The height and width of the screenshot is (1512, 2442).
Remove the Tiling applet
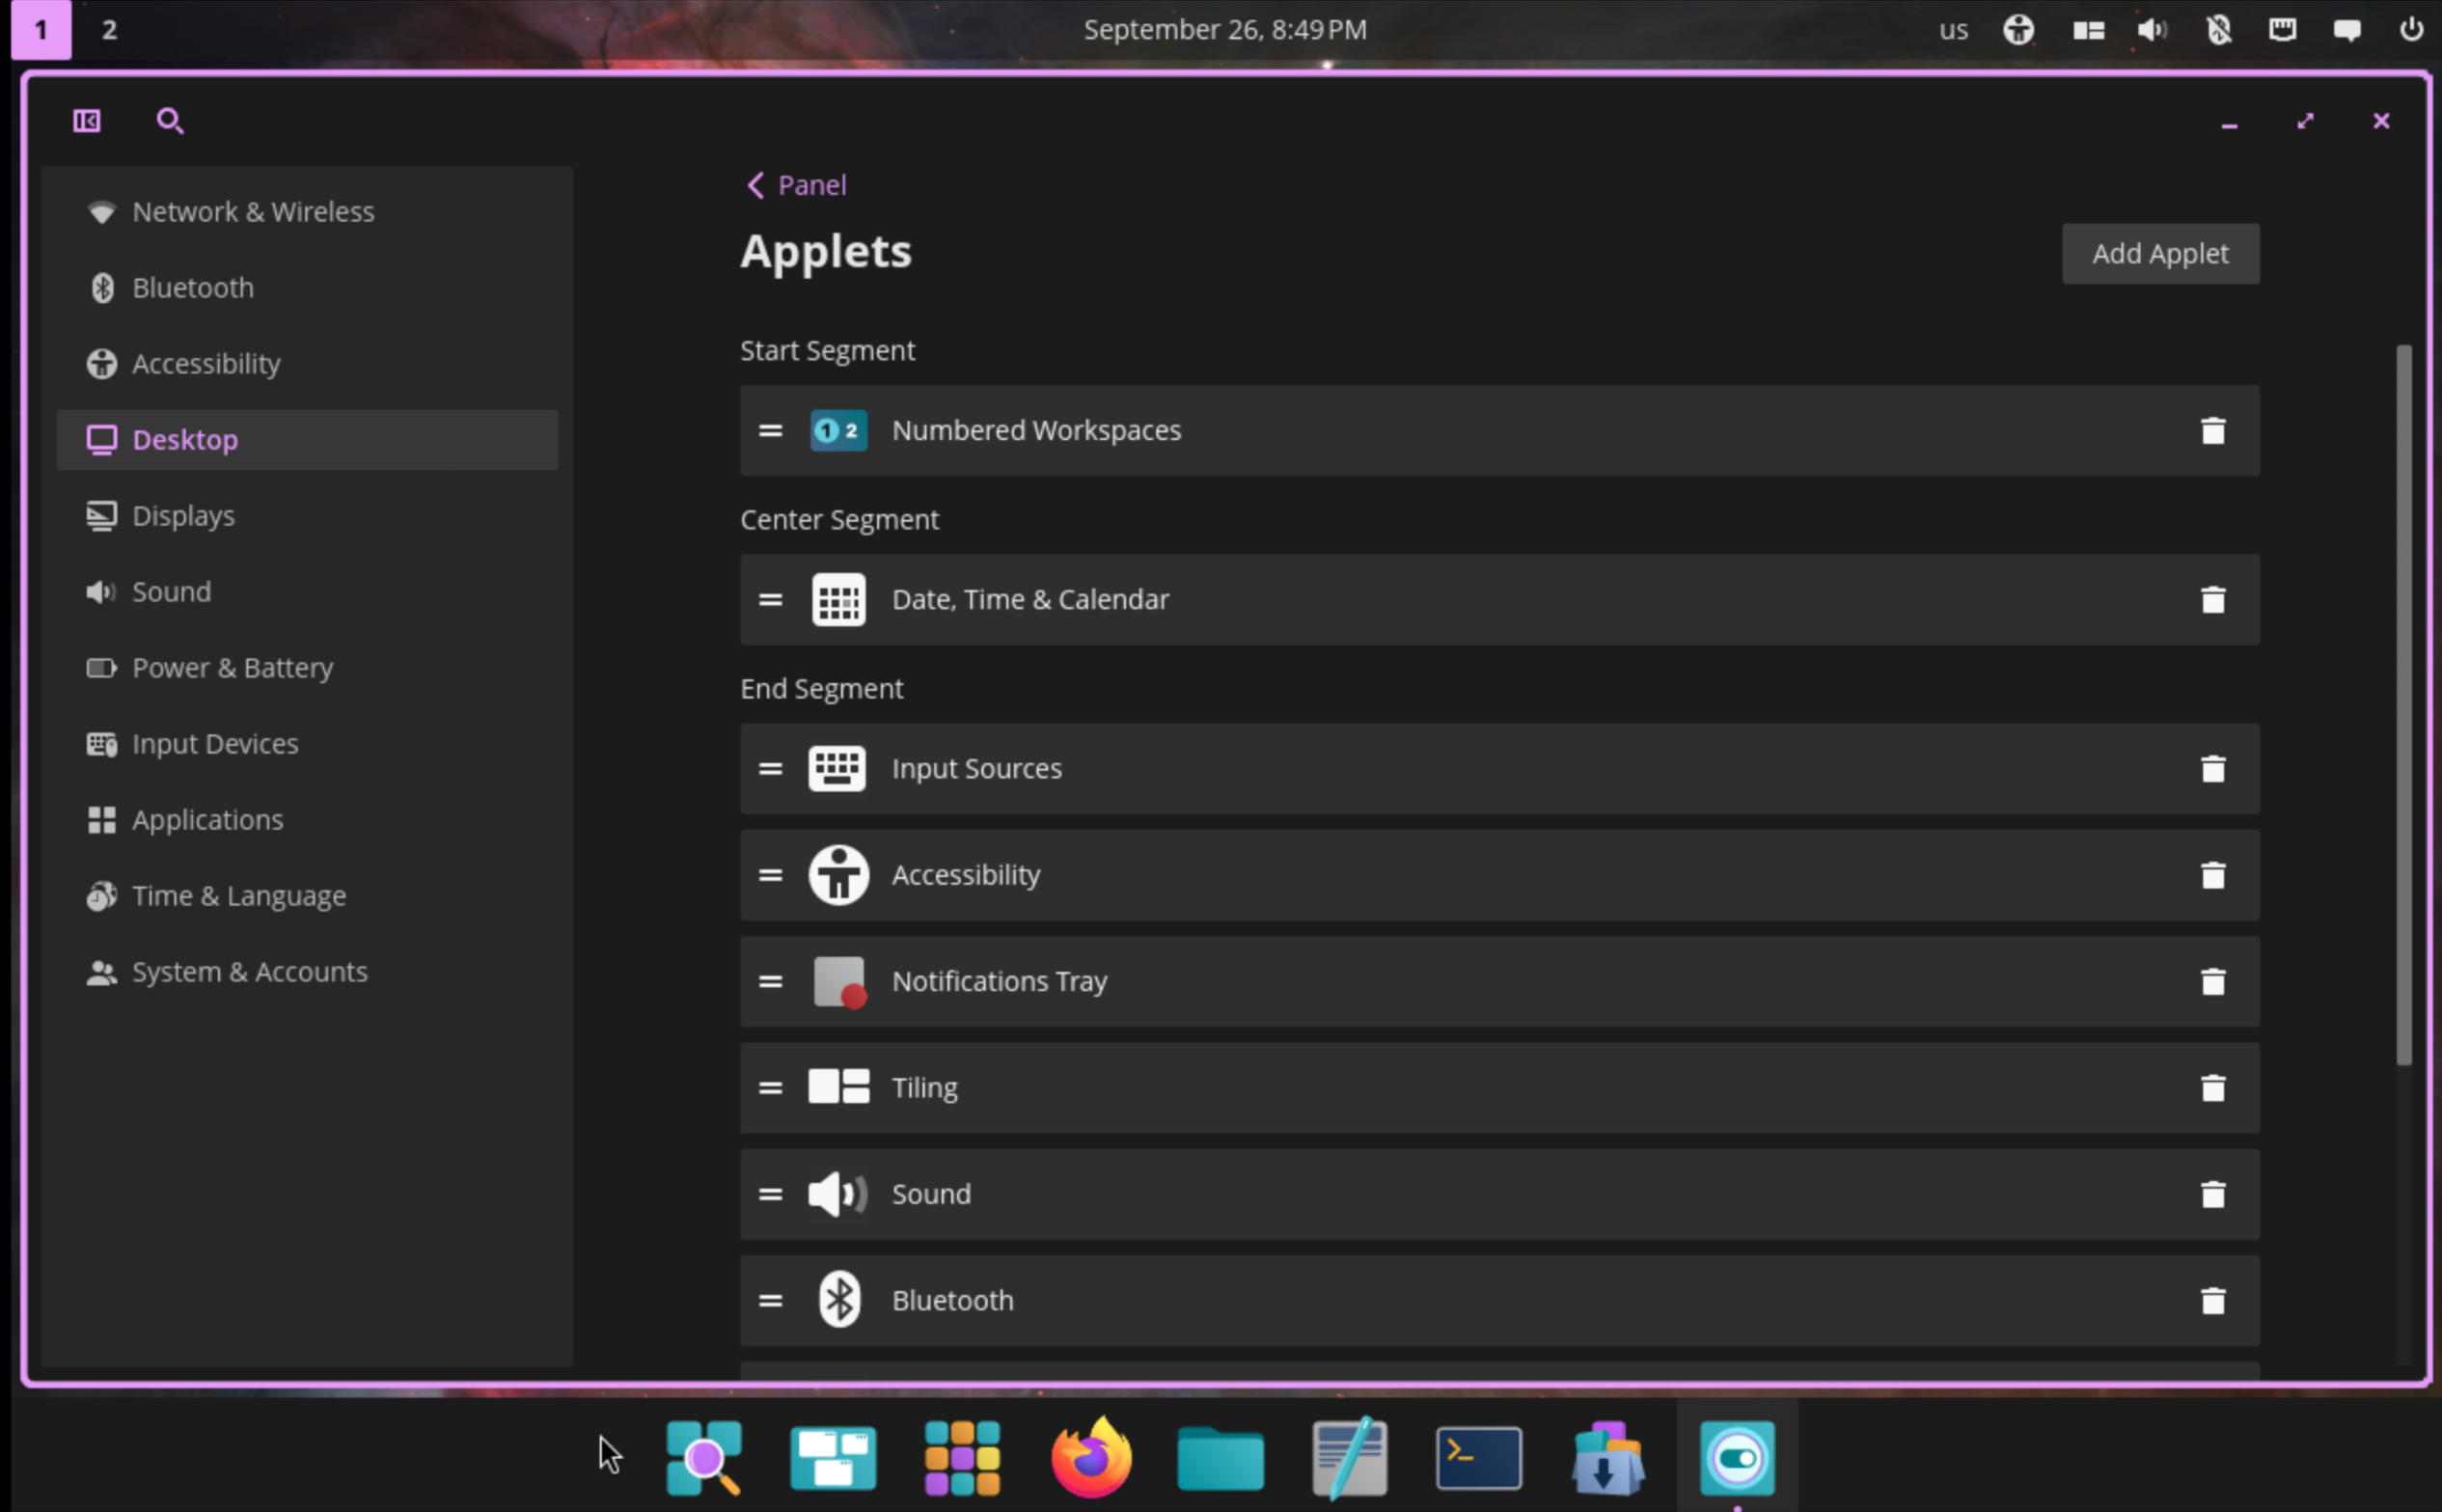tap(2212, 1087)
